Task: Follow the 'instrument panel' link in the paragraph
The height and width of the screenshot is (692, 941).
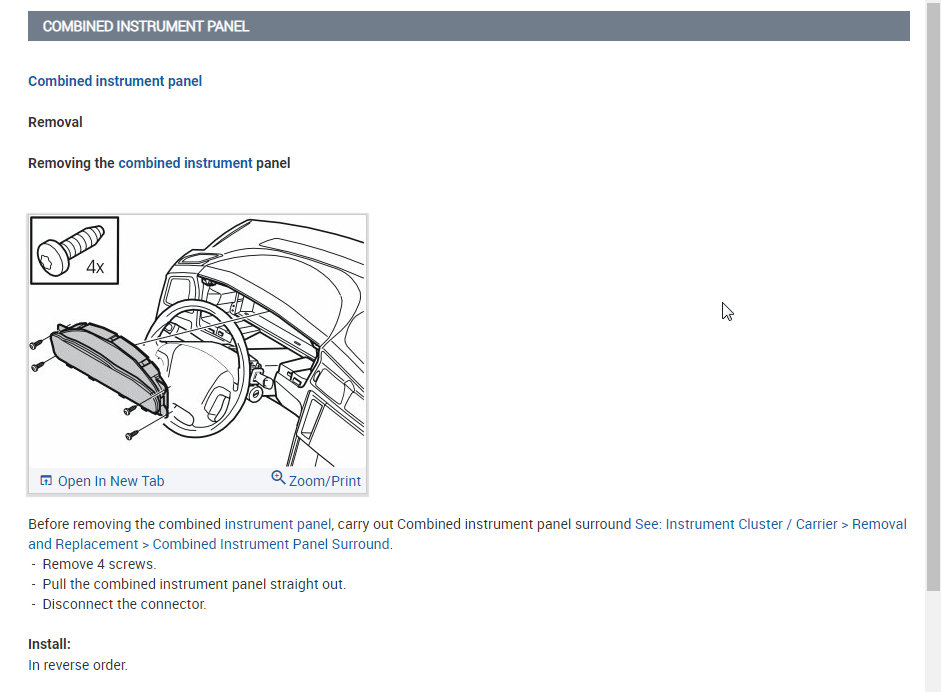Action: pos(277,524)
